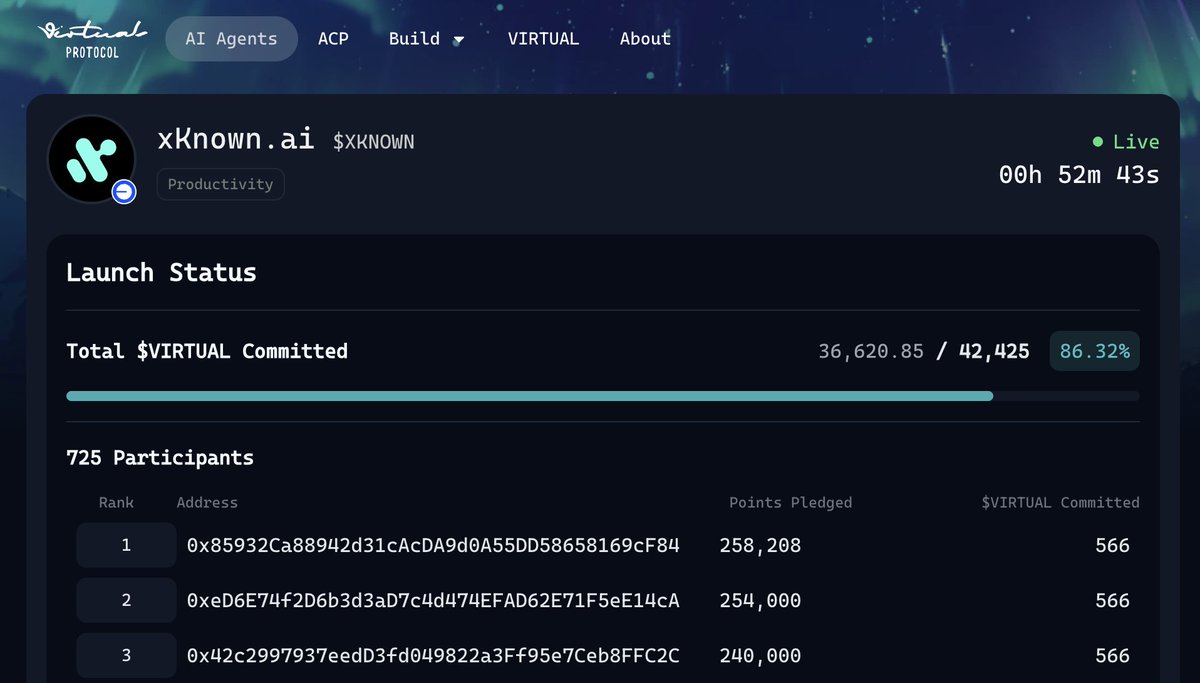Image resolution: width=1200 pixels, height=683 pixels.
Task: Sort by the Points Pledged column
Action: pyautogui.click(x=790, y=503)
